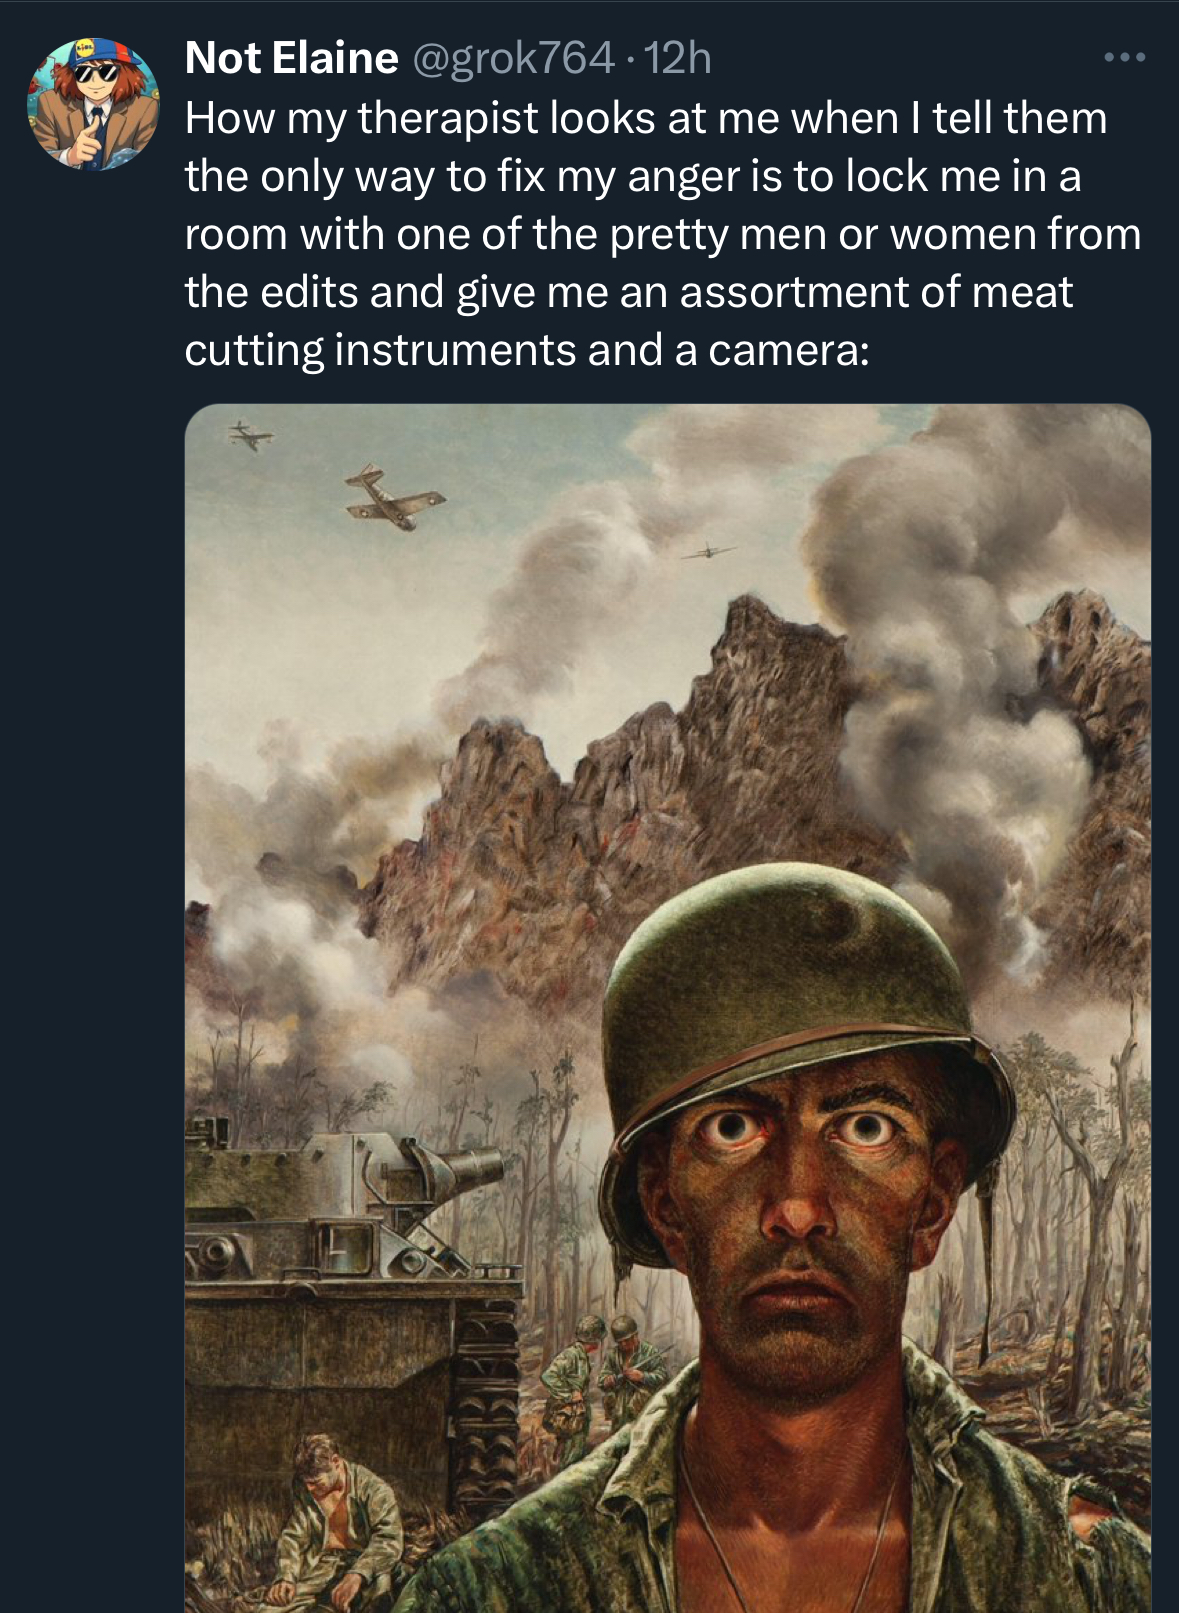
Task: Click the tank's cannon barrel
Action: point(453,1172)
